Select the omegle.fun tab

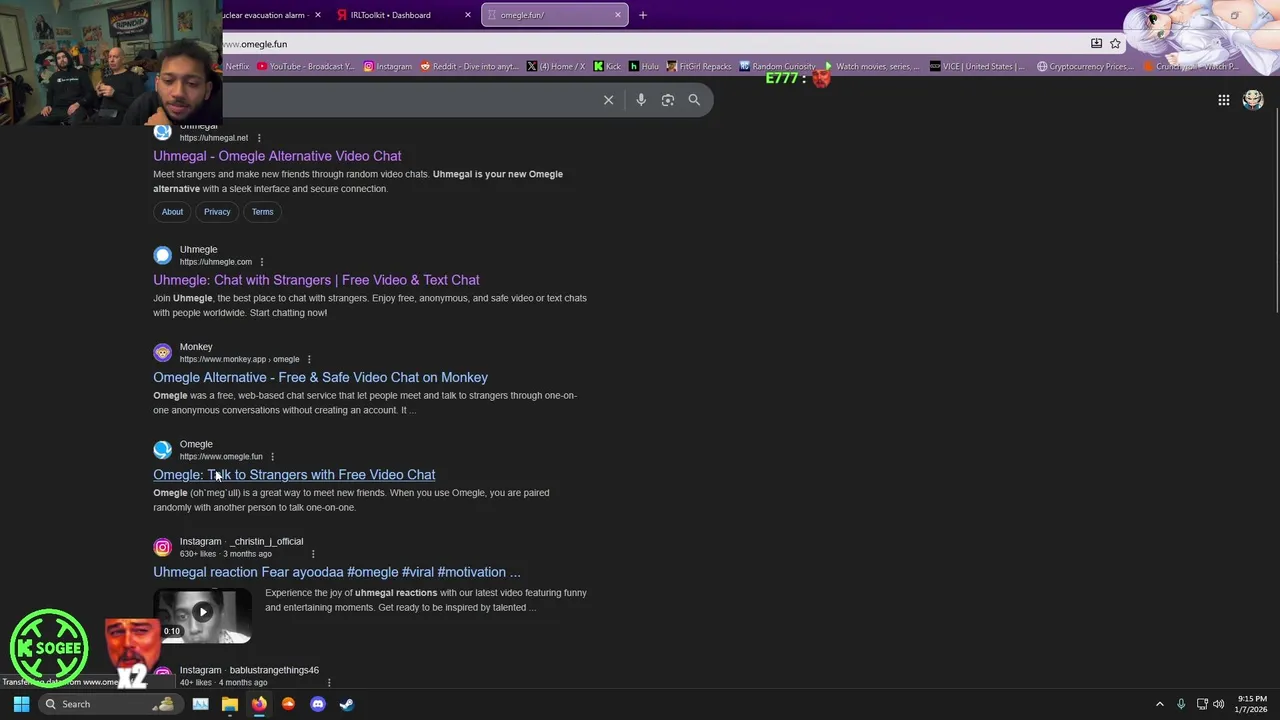555,15
